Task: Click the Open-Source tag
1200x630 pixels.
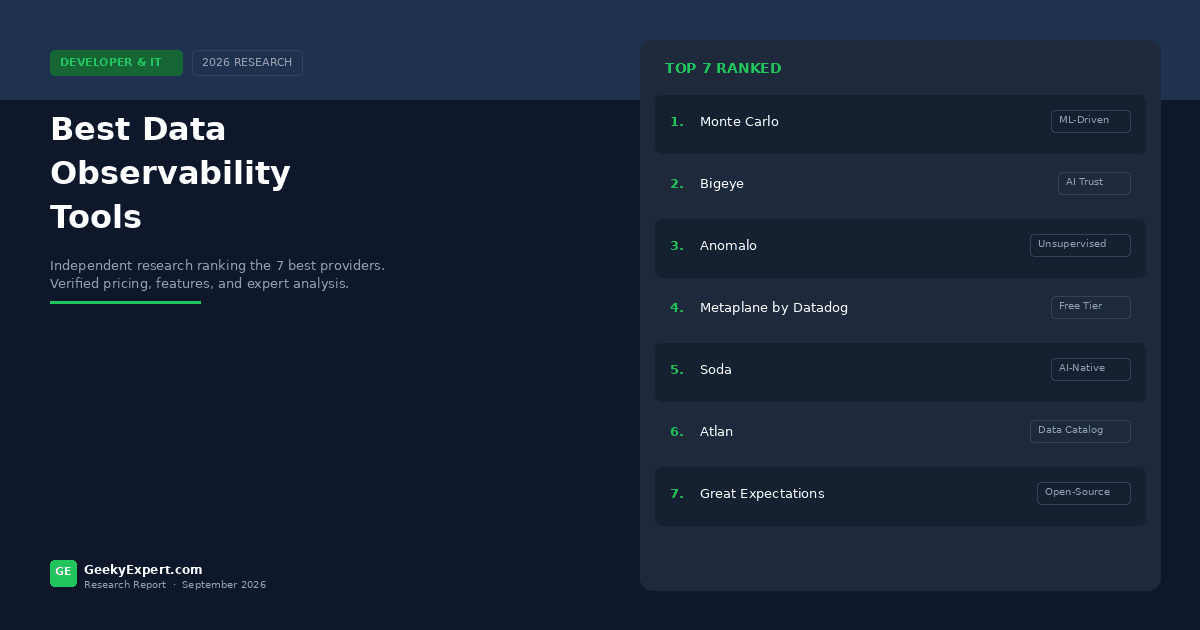Action: click(1084, 493)
